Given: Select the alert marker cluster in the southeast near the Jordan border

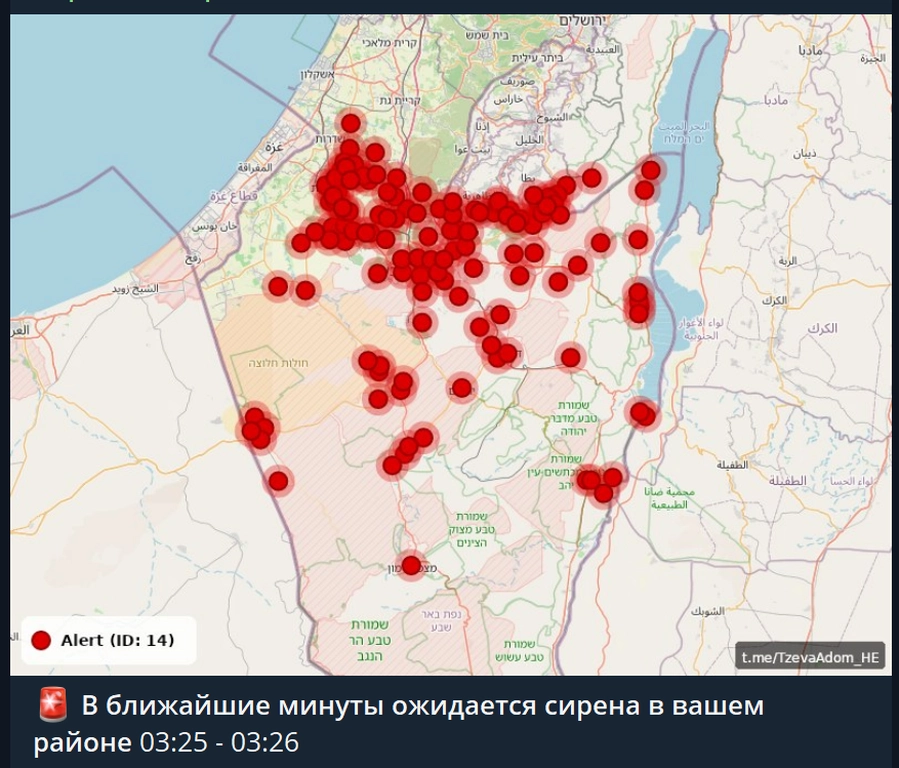Looking at the screenshot, I should pos(598,482).
